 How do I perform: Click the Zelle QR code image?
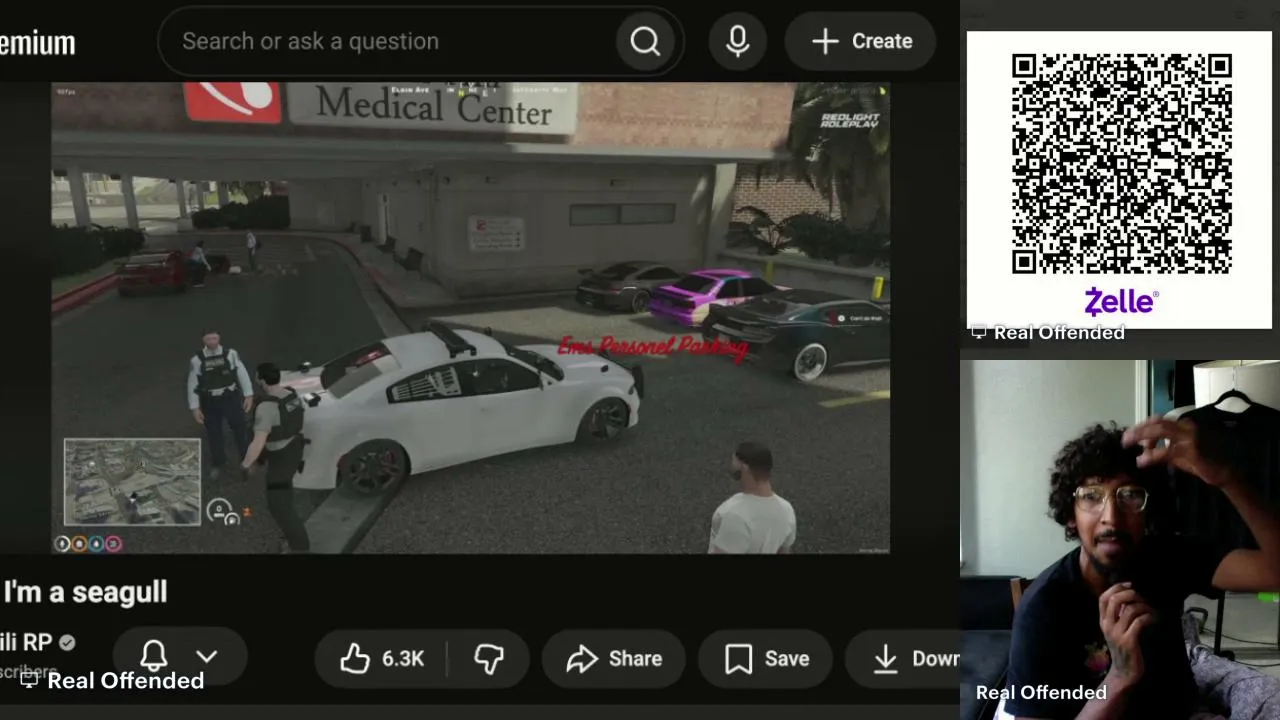point(1121,164)
